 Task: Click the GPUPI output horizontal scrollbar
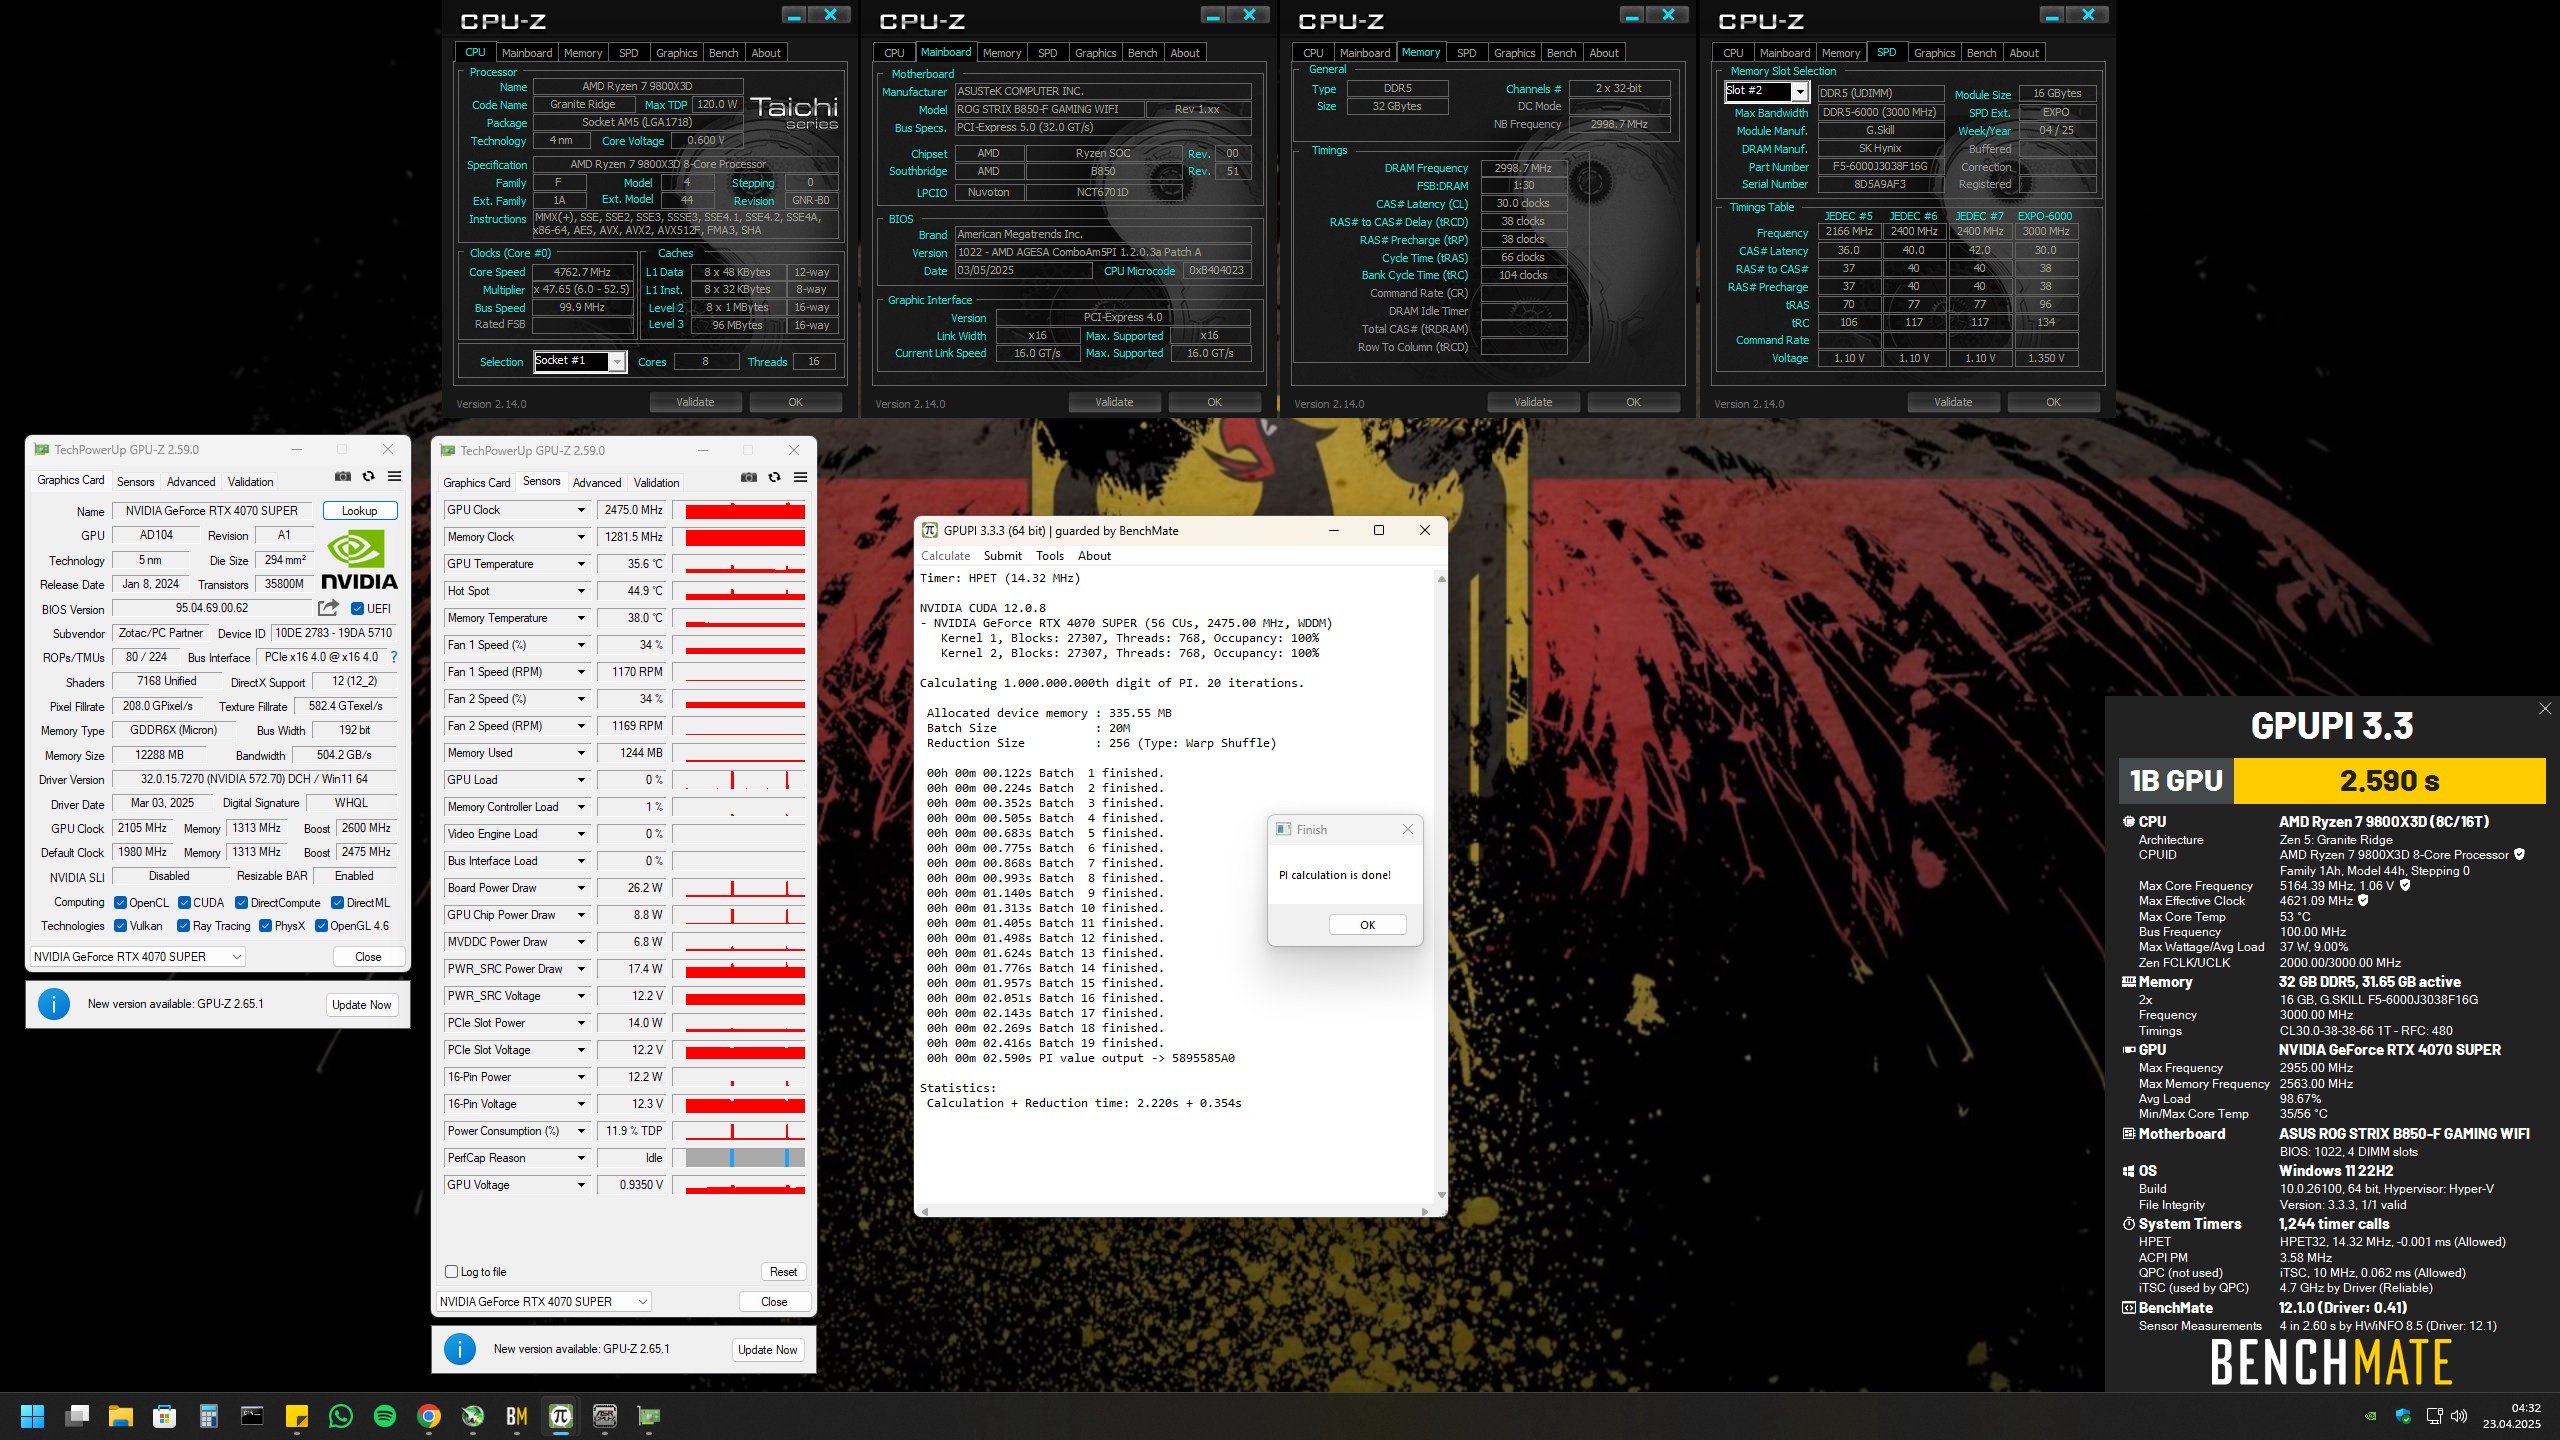(x=1175, y=1211)
